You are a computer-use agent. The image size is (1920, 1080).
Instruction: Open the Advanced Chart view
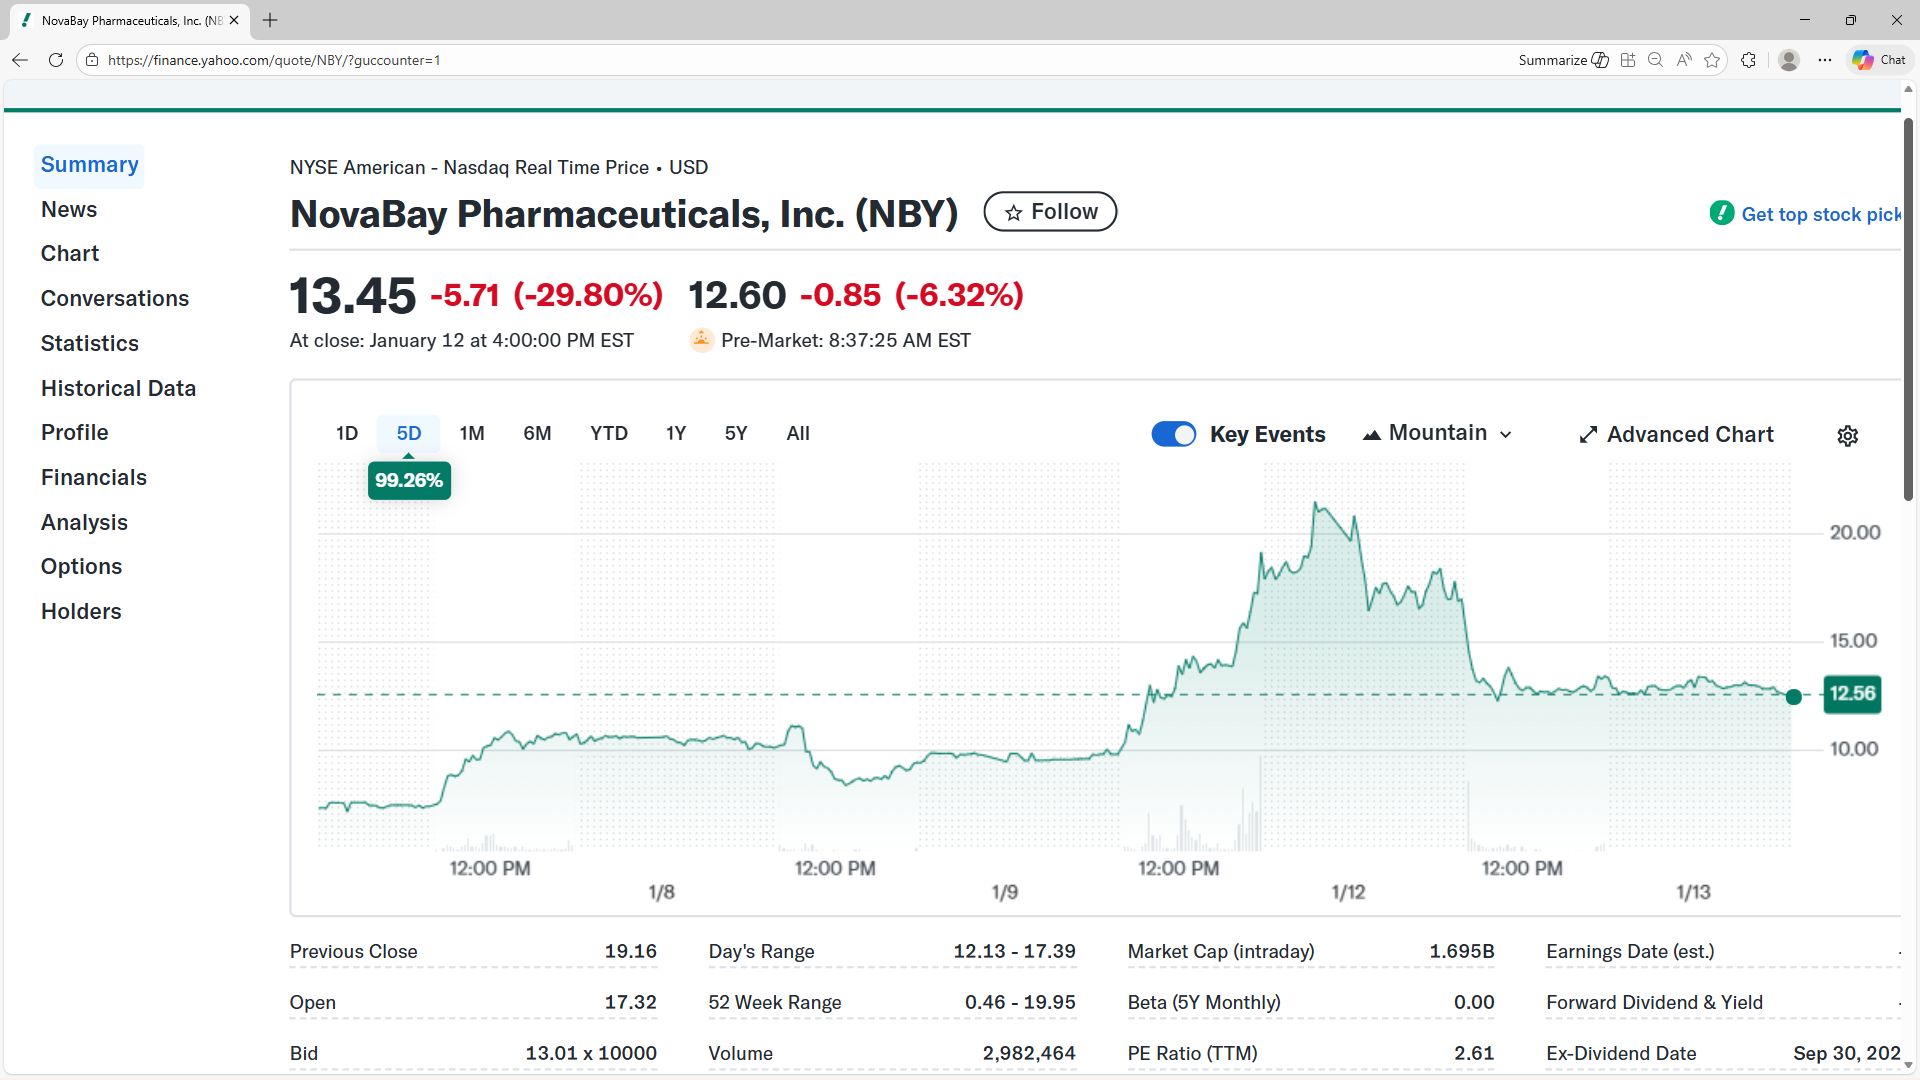(x=1676, y=434)
